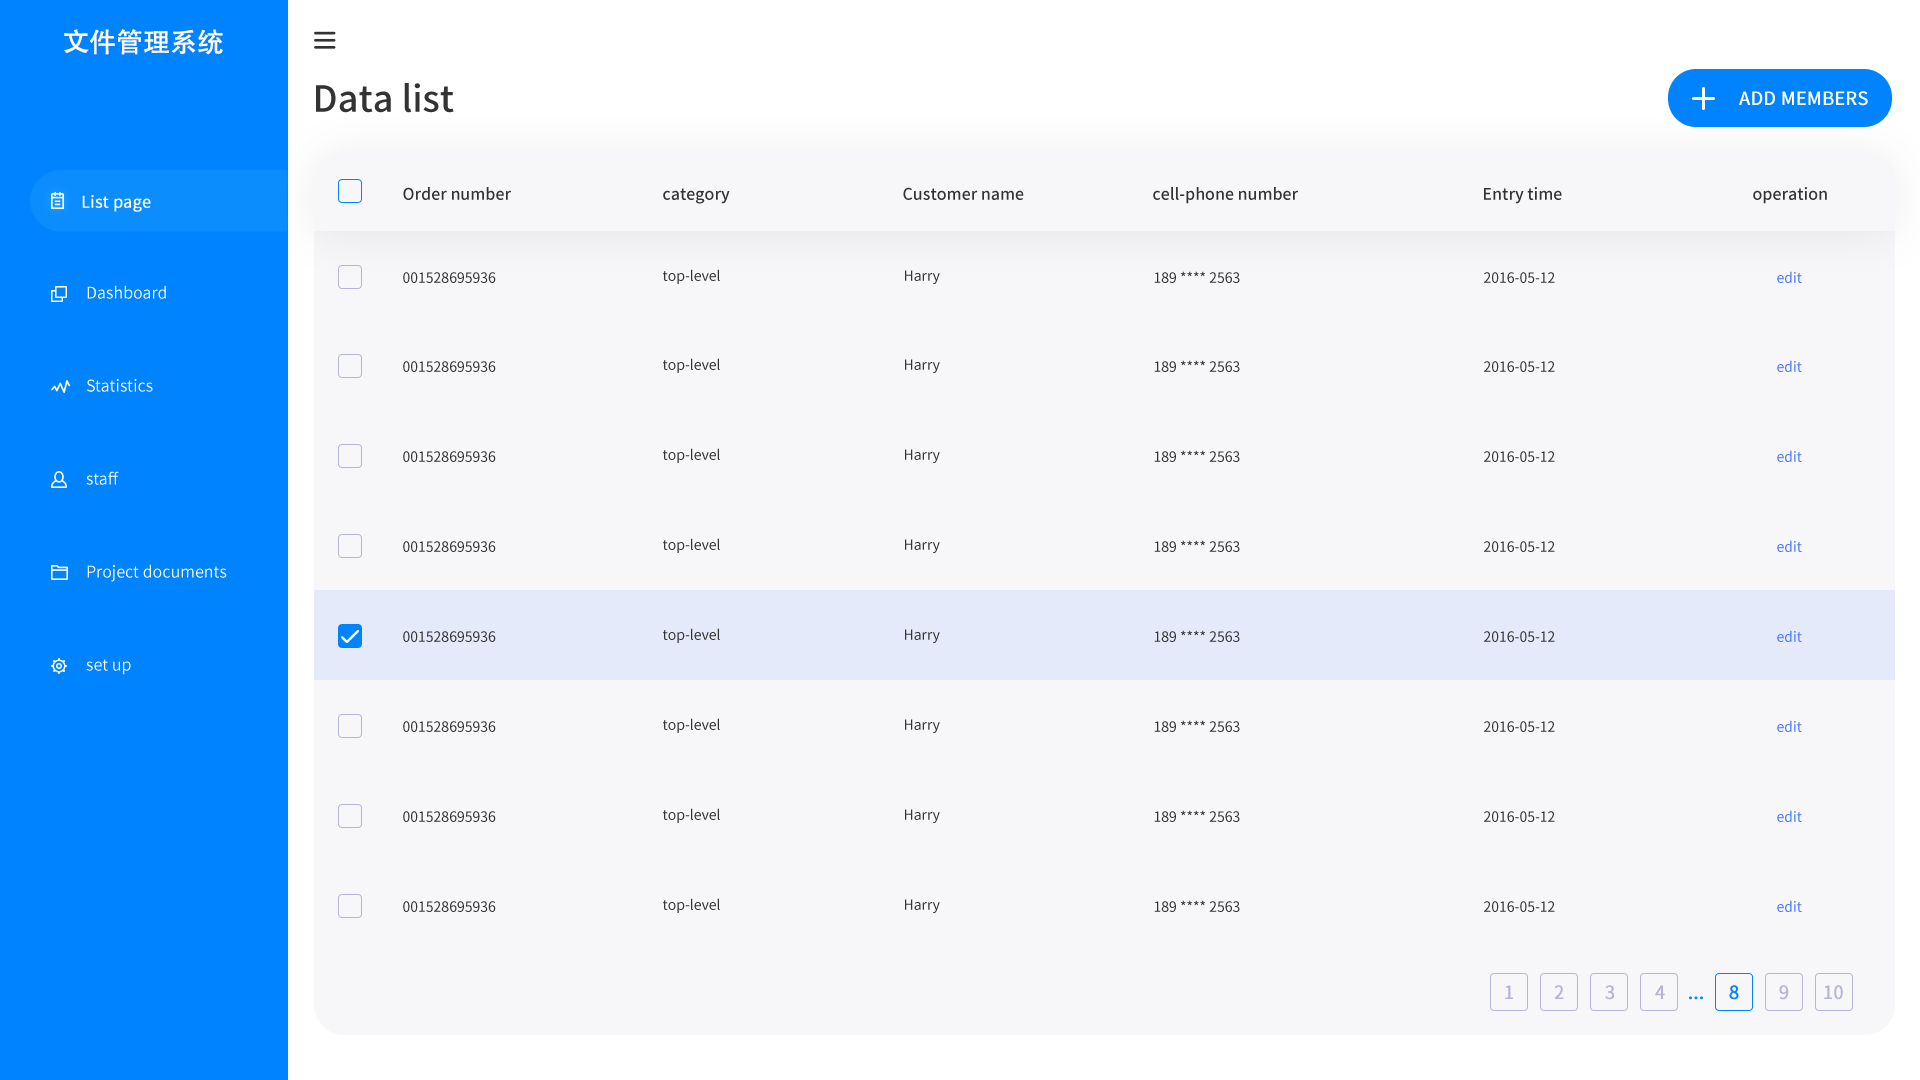This screenshot has height=1080, width=1920.
Task: Click the hamburger menu icon
Action: [324, 41]
